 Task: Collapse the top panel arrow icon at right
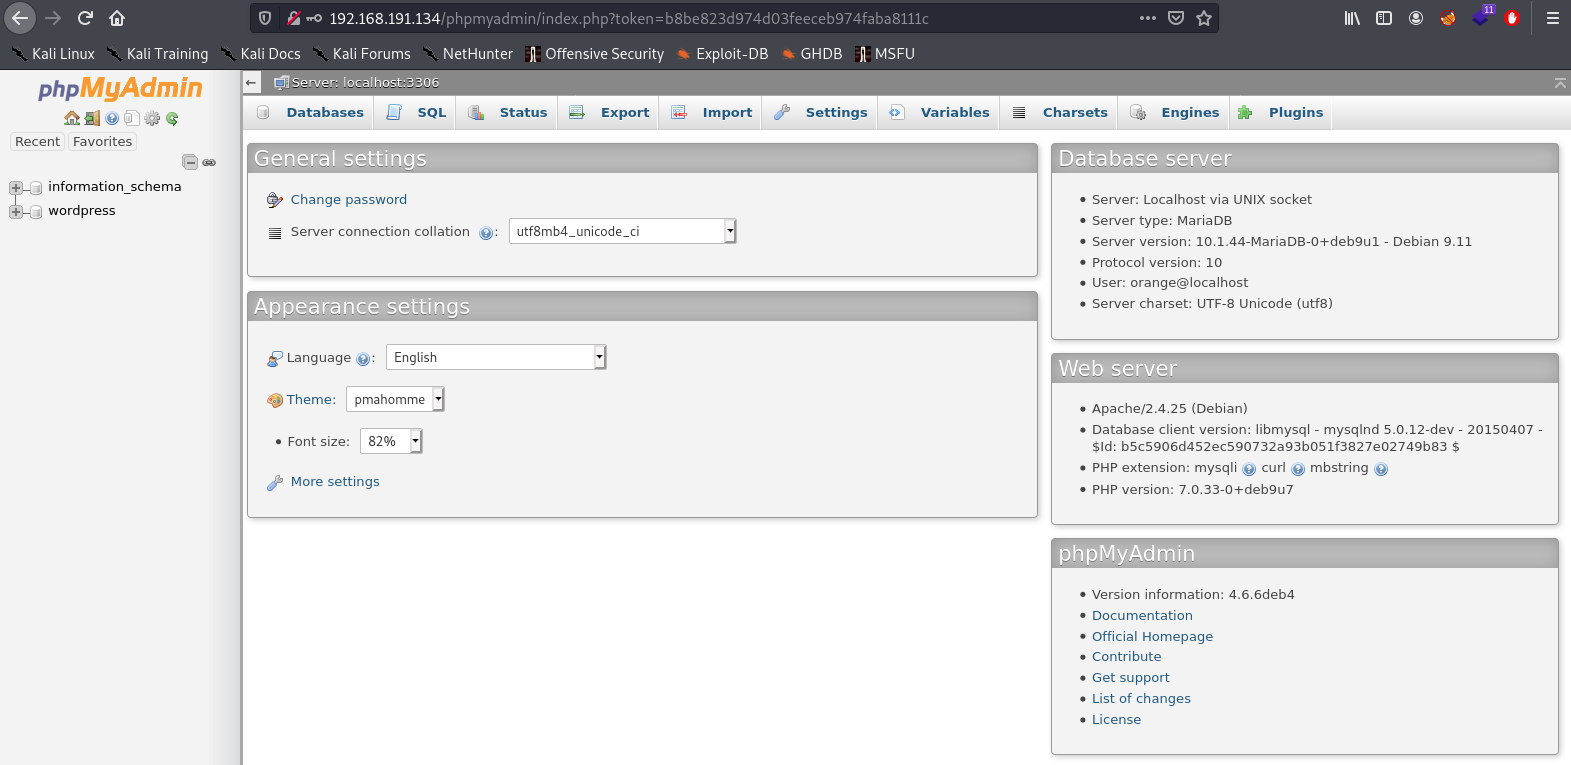(1560, 83)
